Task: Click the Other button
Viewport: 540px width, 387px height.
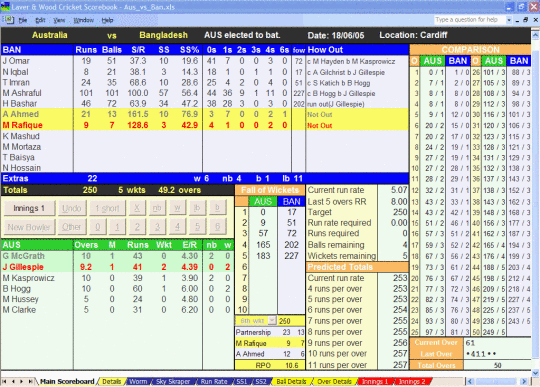Action: 71,227
